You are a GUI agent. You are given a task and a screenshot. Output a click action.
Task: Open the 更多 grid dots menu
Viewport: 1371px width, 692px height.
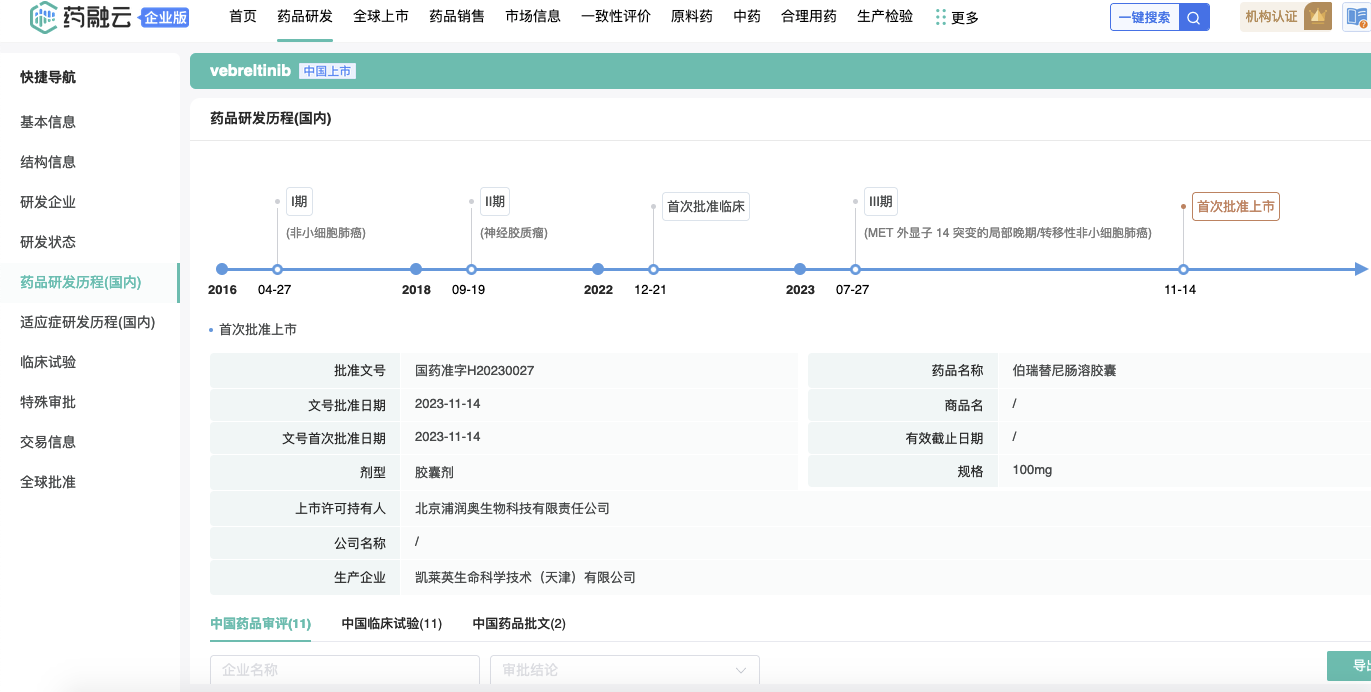tap(940, 17)
